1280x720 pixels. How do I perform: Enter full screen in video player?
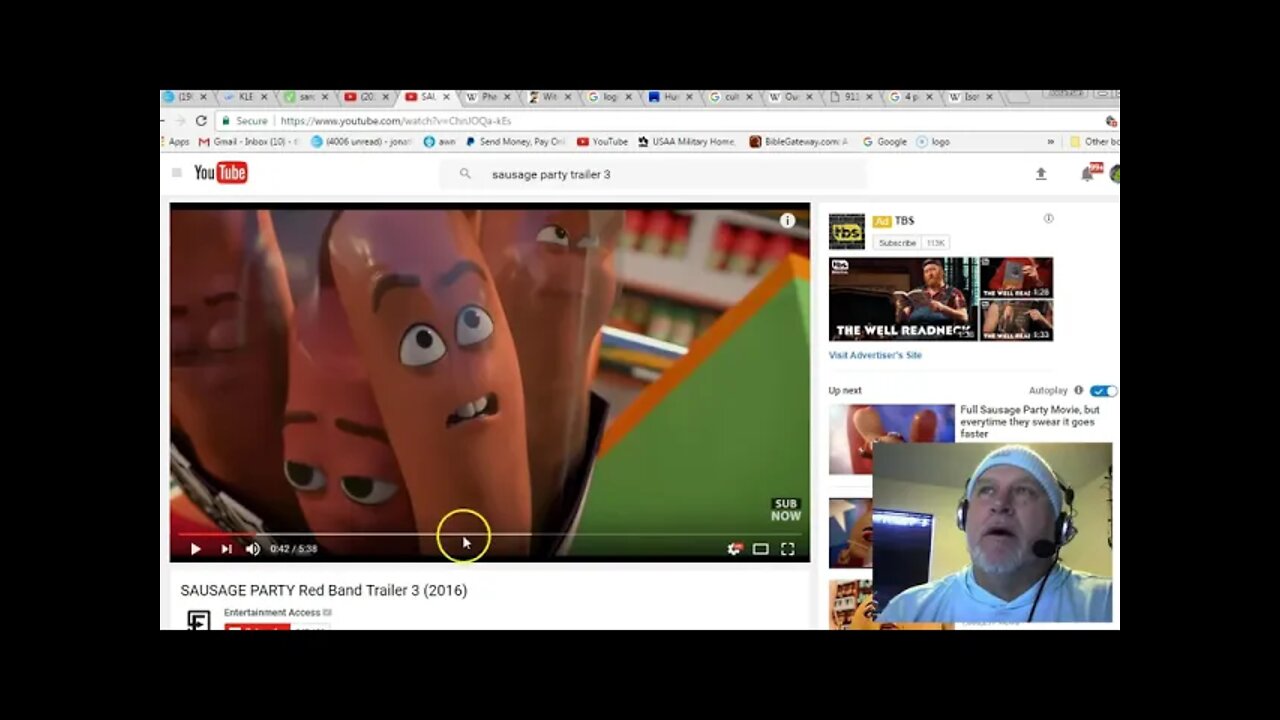click(788, 549)
